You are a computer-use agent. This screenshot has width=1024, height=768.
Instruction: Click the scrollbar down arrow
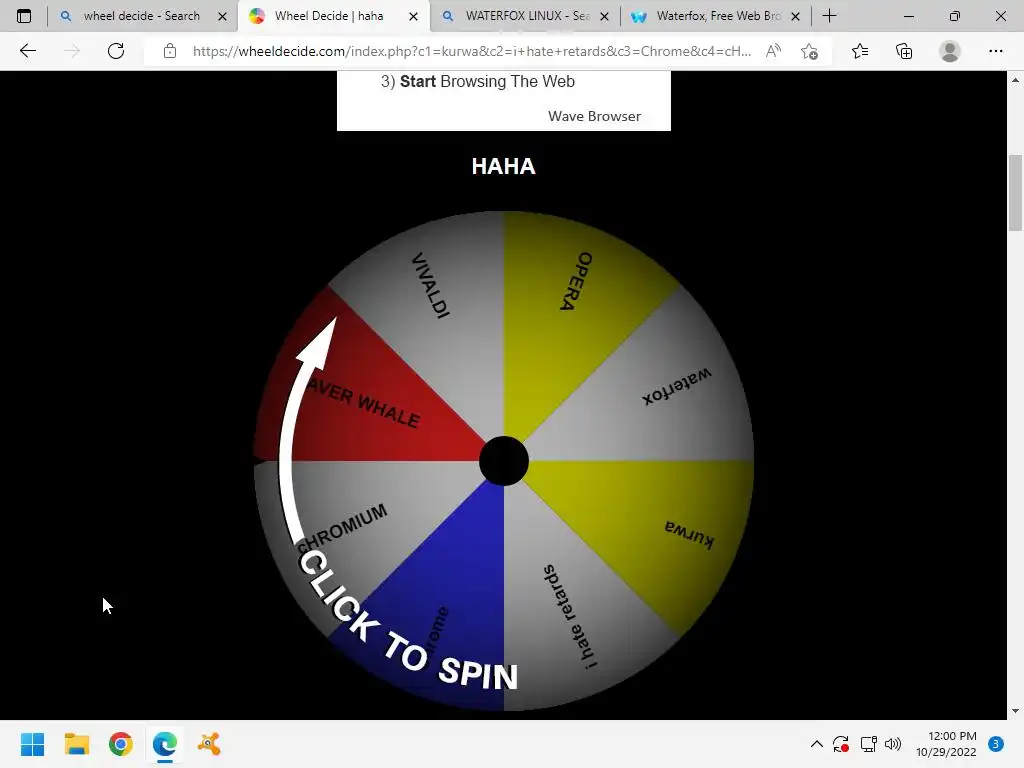click(x=1015, y=711)
